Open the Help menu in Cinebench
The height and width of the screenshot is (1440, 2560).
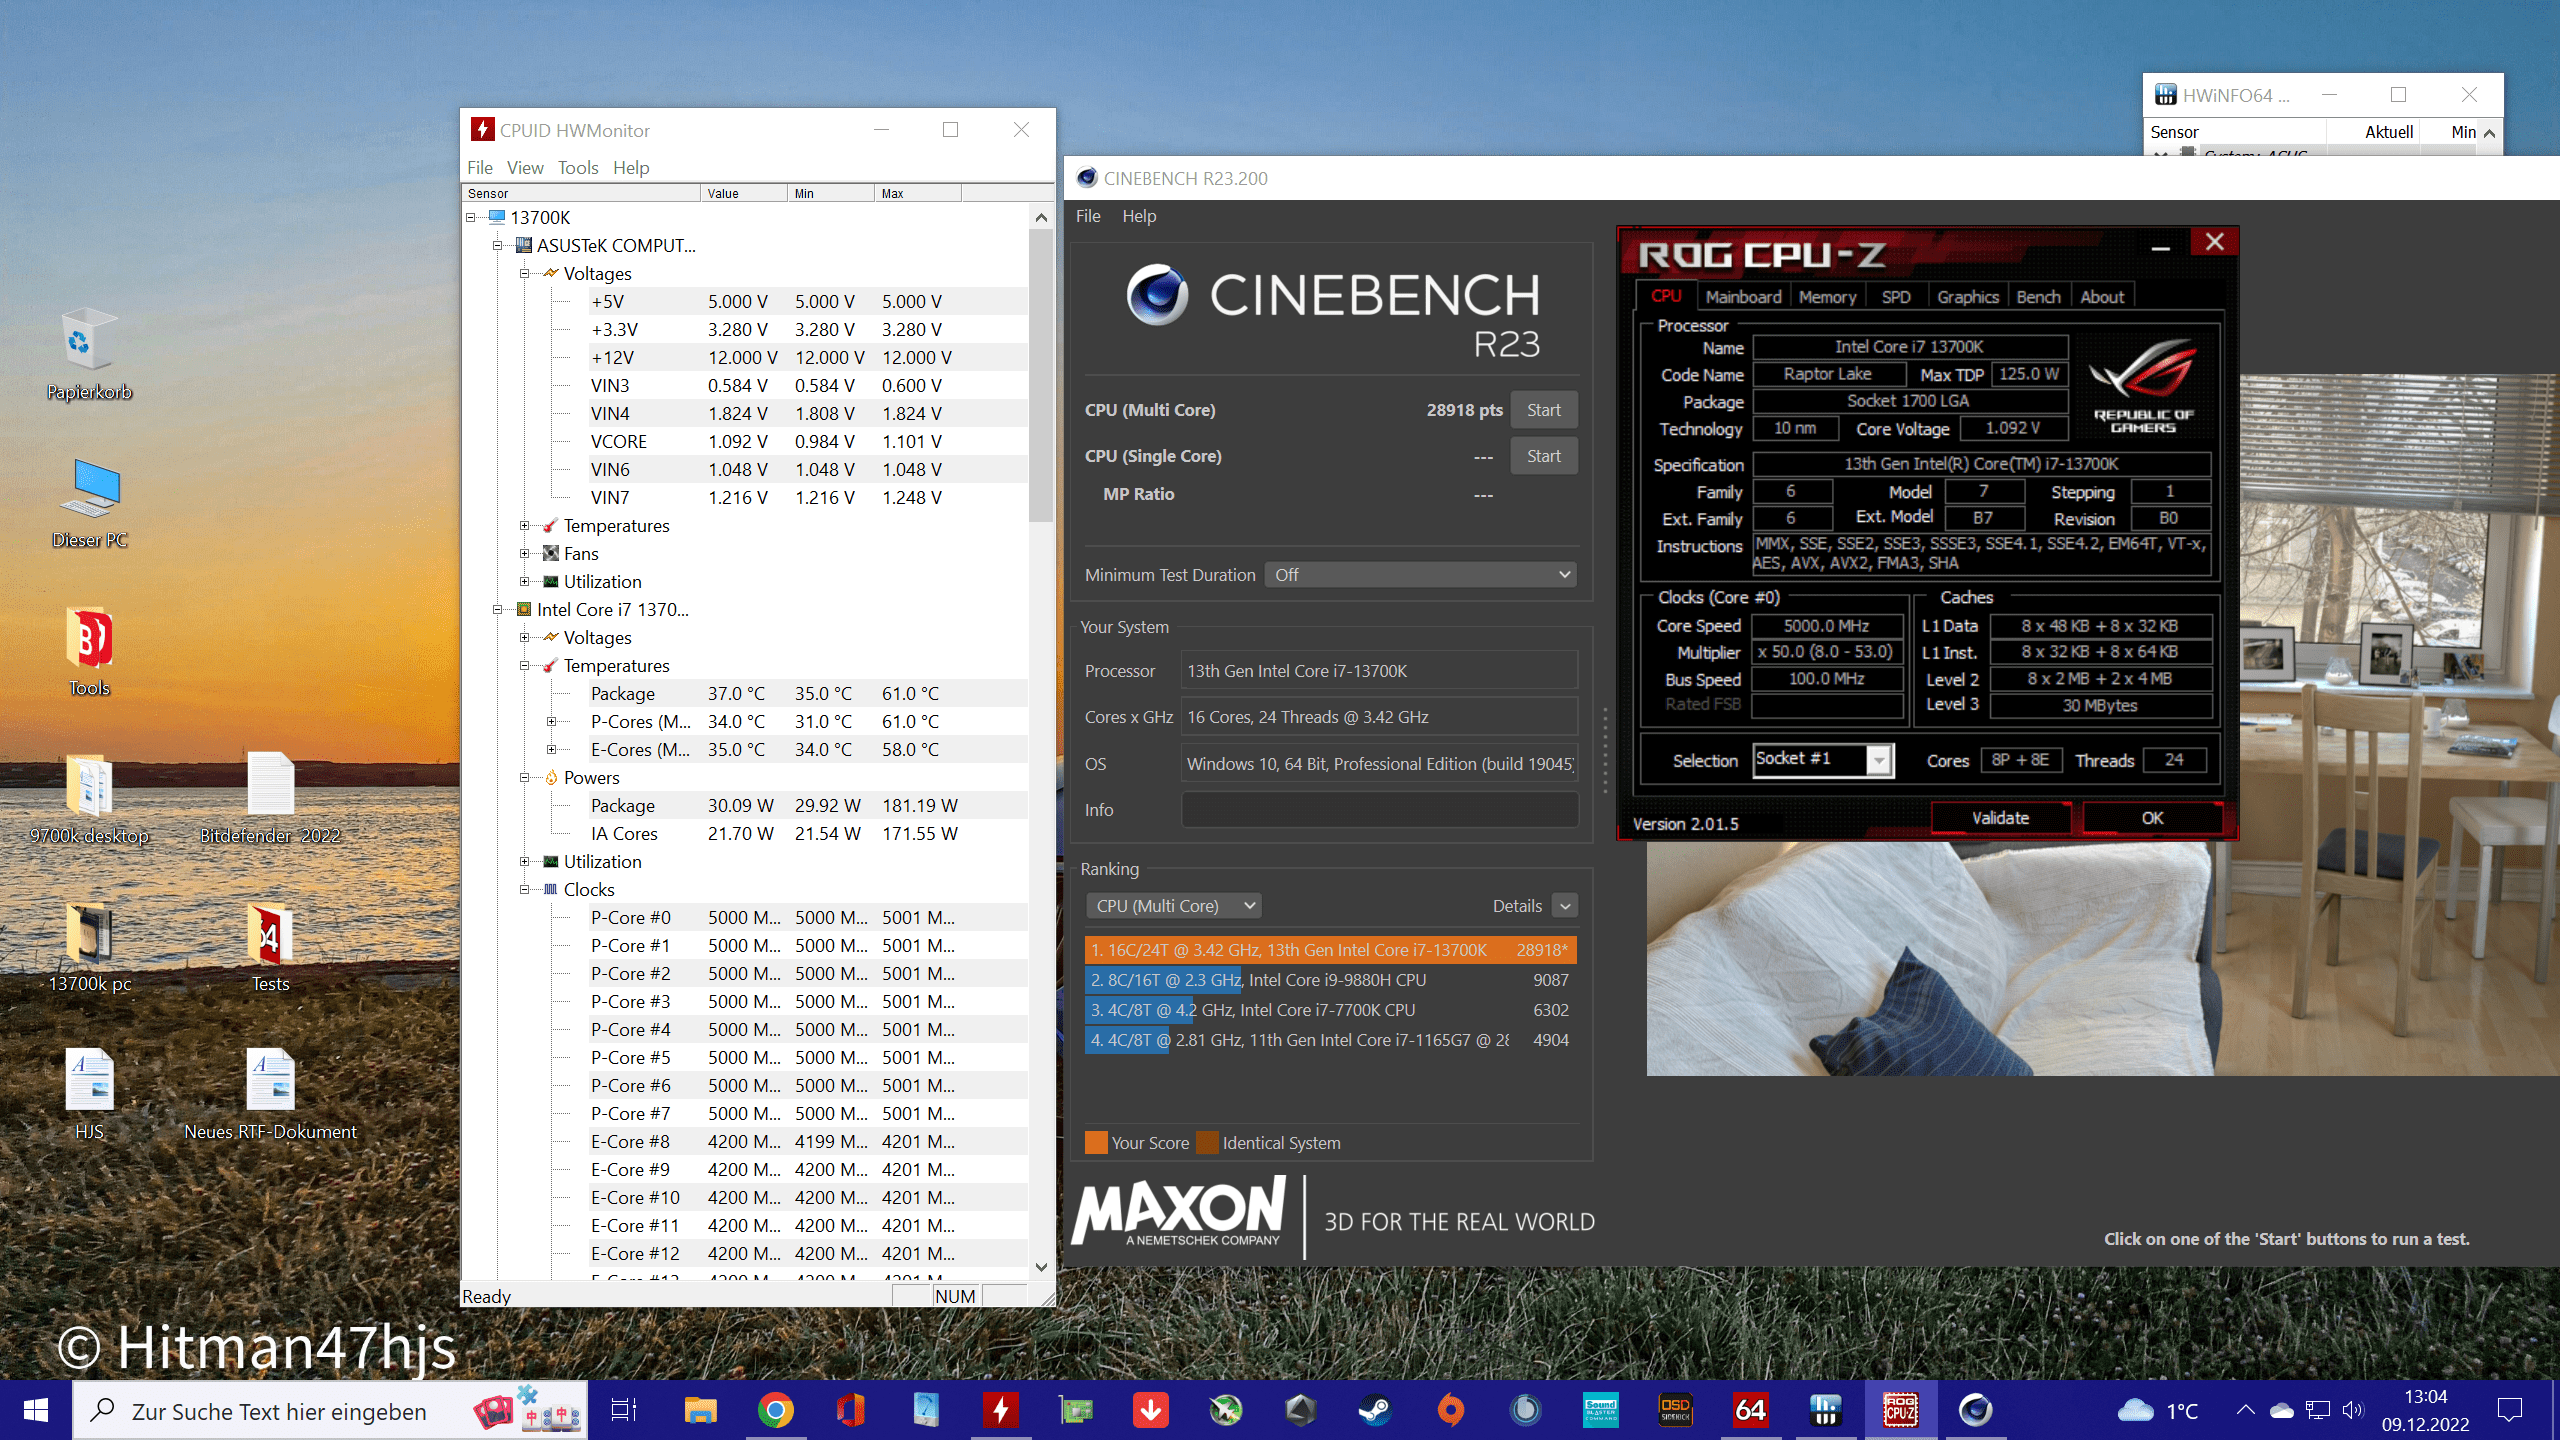[x=1139, y=216]
